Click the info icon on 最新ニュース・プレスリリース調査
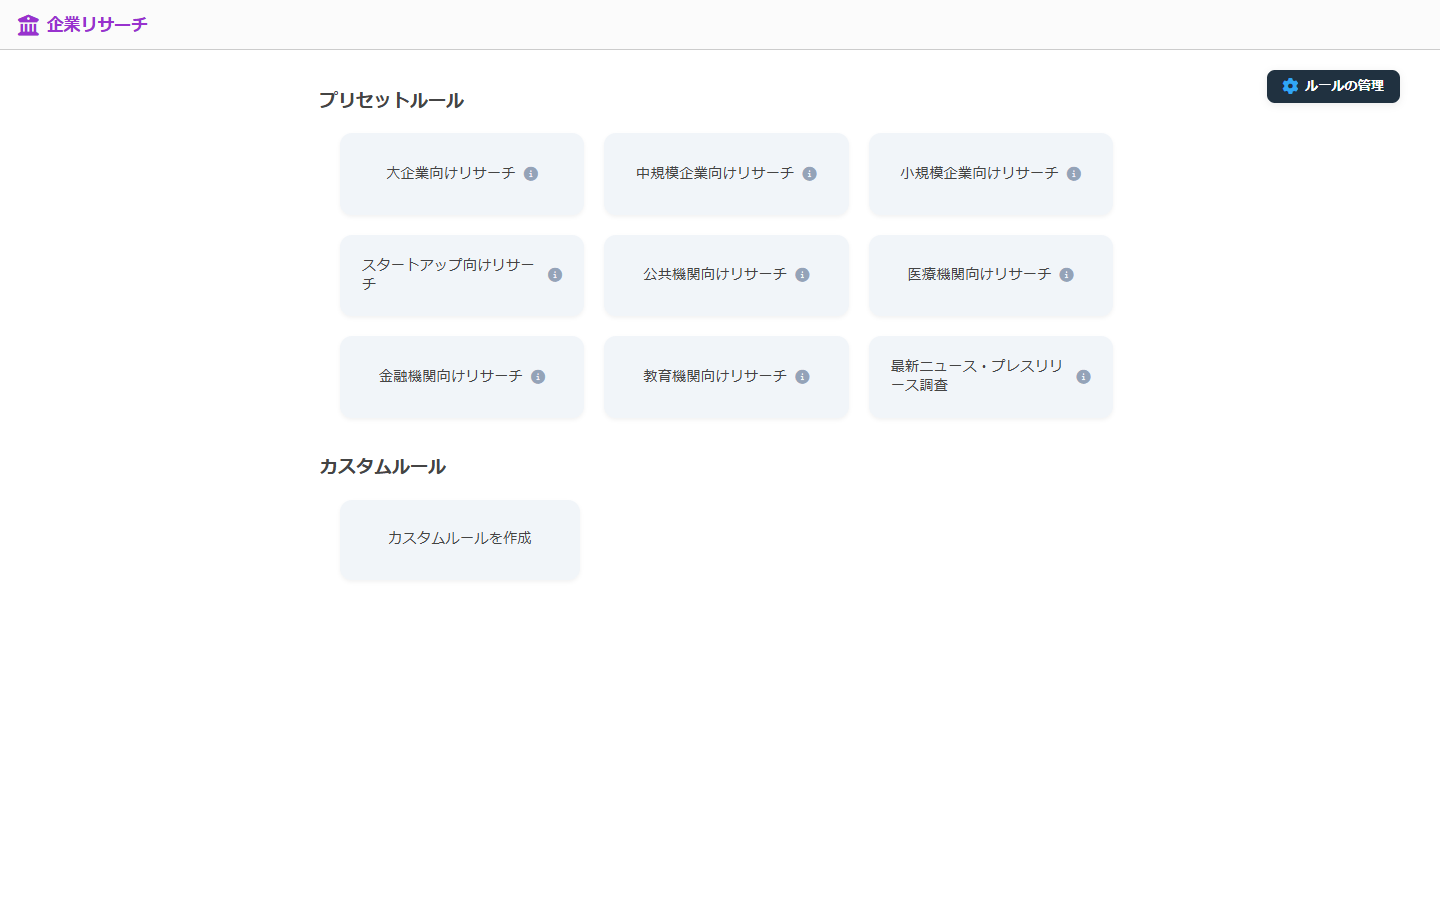This screenshot has height=900, width=1440. pyautogui.click(x=1083, y=377)
